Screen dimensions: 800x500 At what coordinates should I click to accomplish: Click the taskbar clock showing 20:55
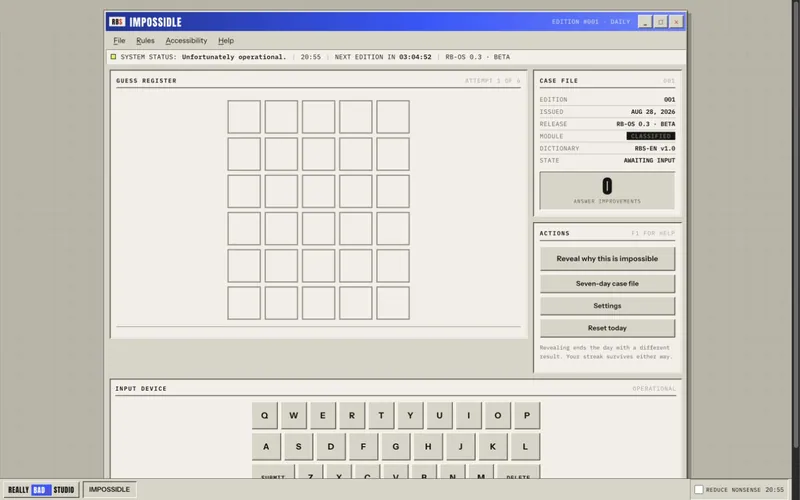click(x=774, y=490)
